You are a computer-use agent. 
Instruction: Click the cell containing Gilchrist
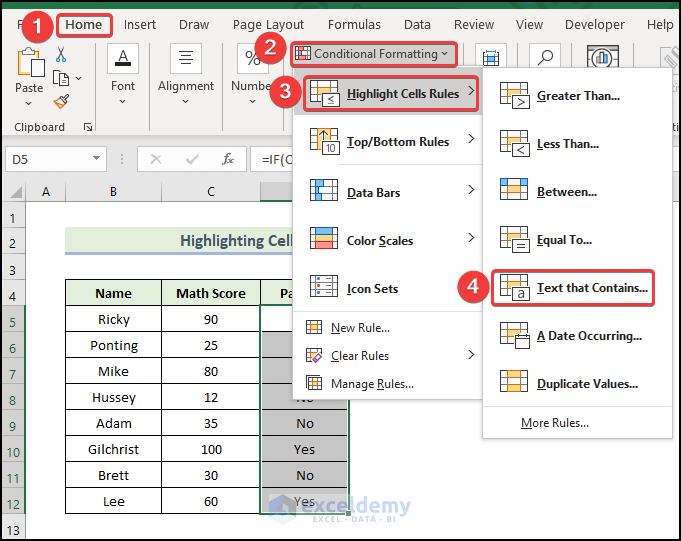113,449
